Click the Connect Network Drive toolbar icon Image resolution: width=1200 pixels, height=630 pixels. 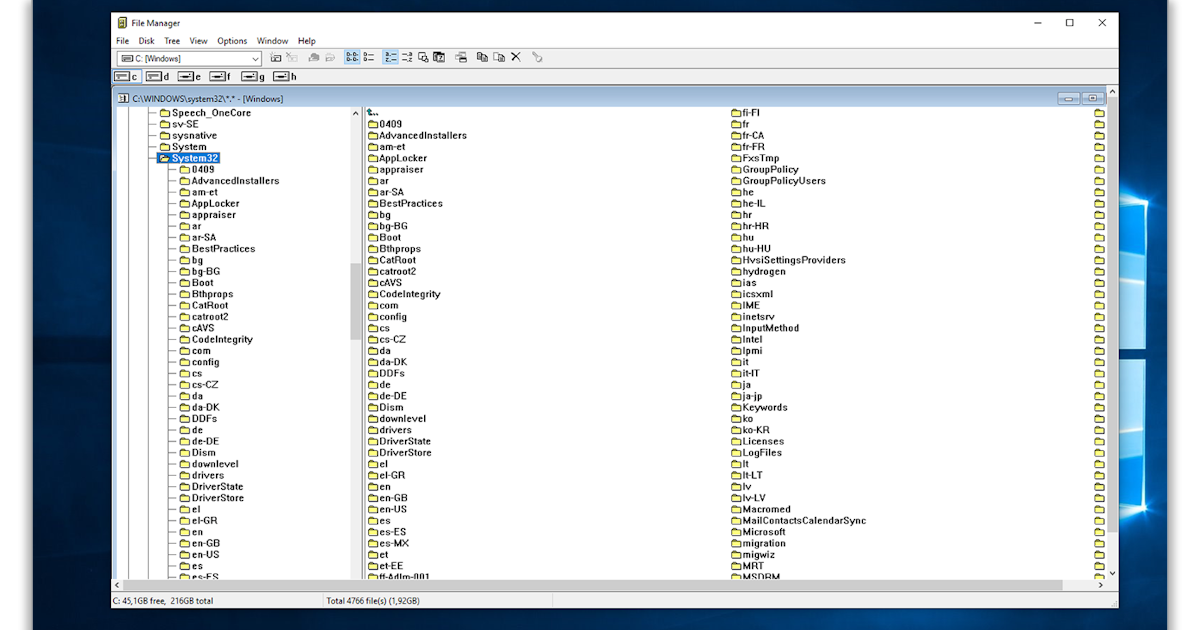click(276, 58)
